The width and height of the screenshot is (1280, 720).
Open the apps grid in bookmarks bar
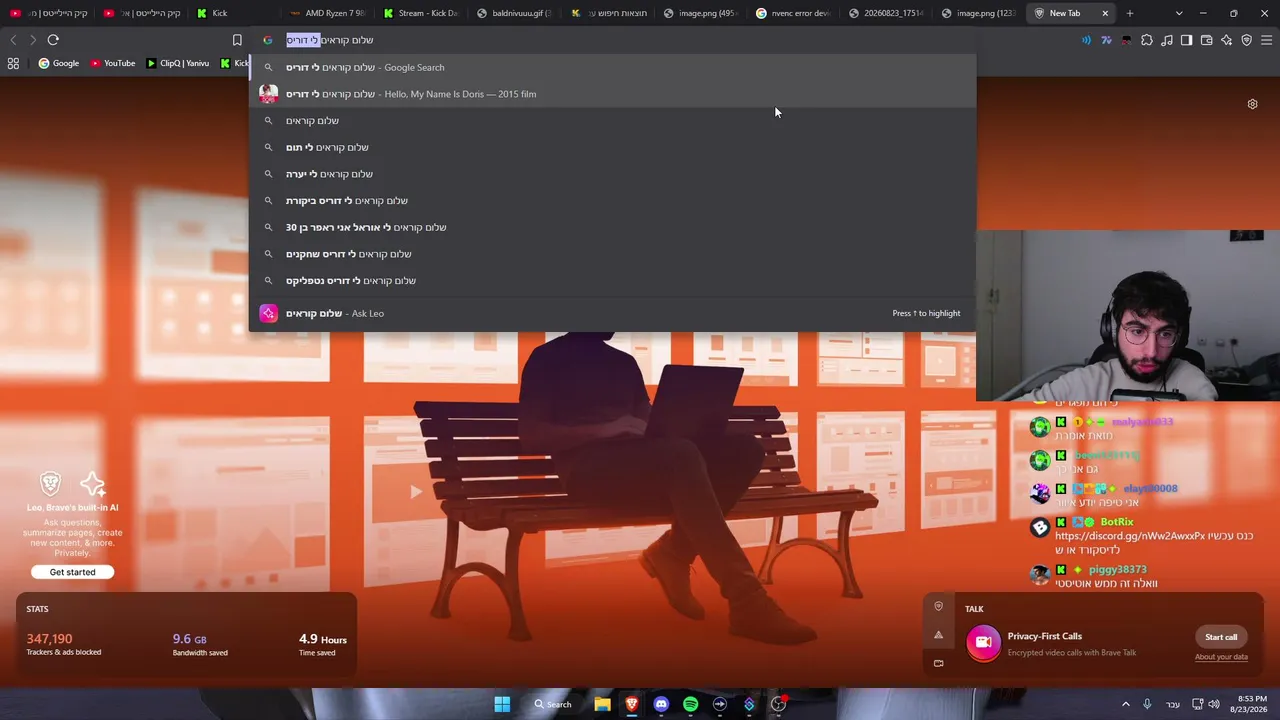[13, 63]
